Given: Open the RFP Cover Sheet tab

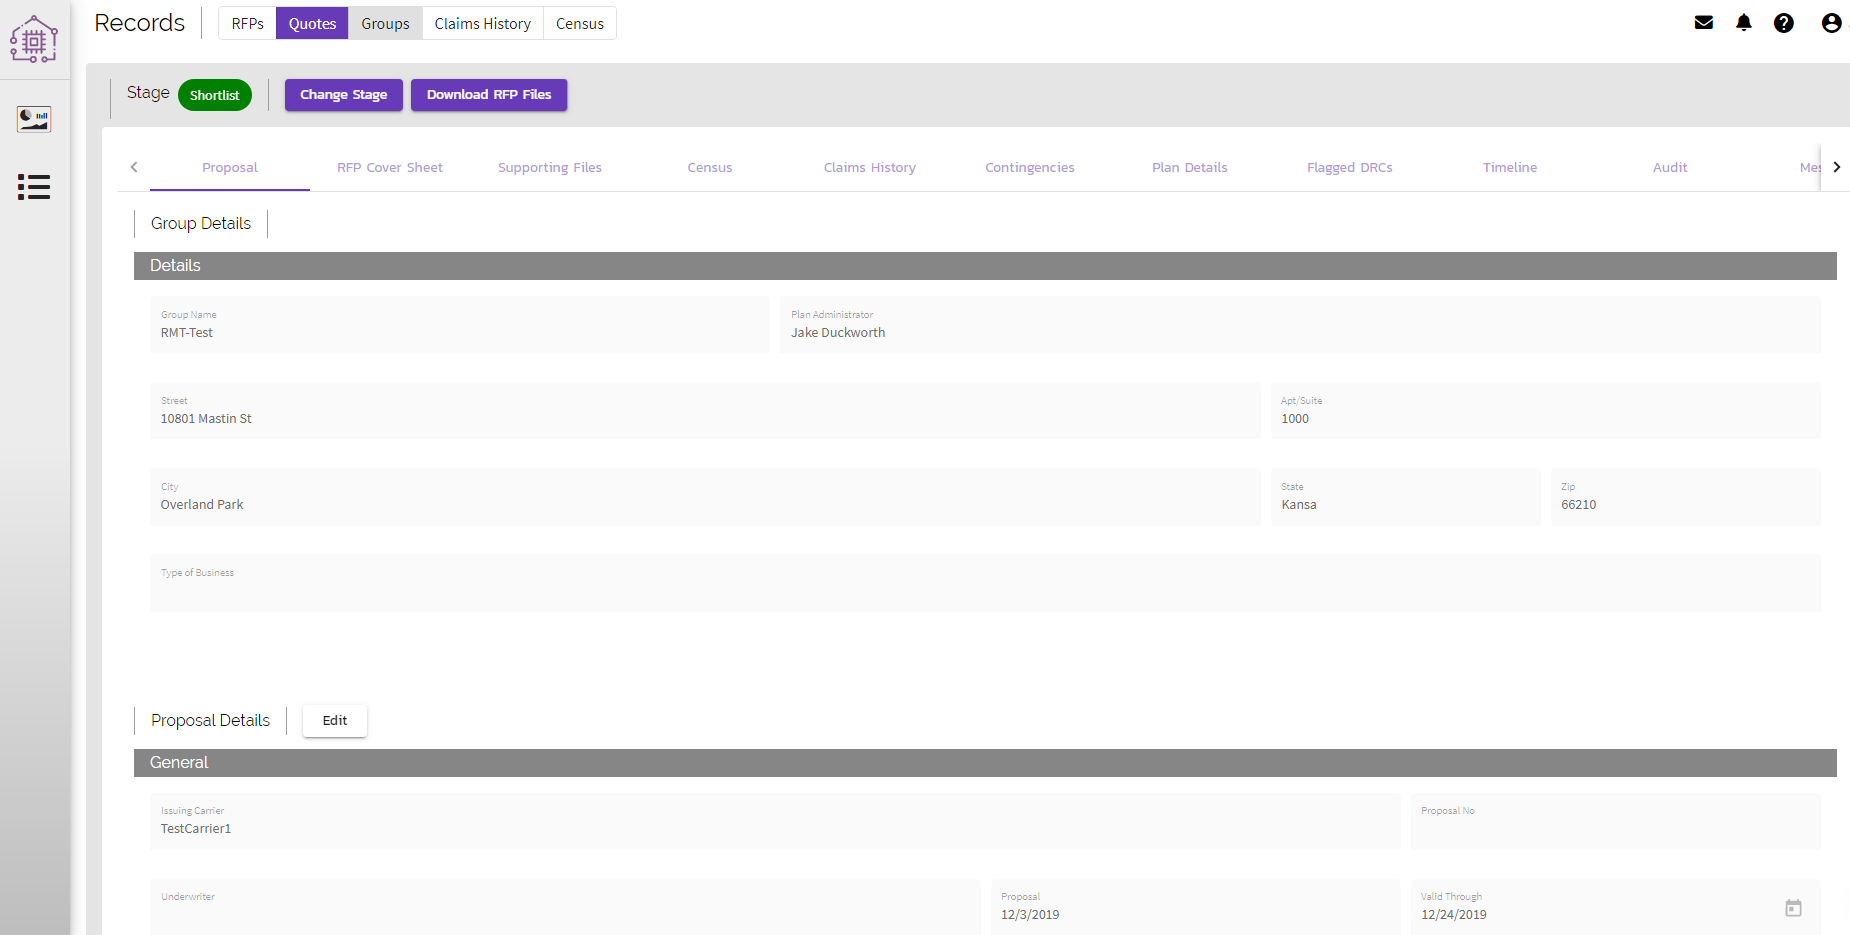Looking at the screenshot, I should click(390, 167).
